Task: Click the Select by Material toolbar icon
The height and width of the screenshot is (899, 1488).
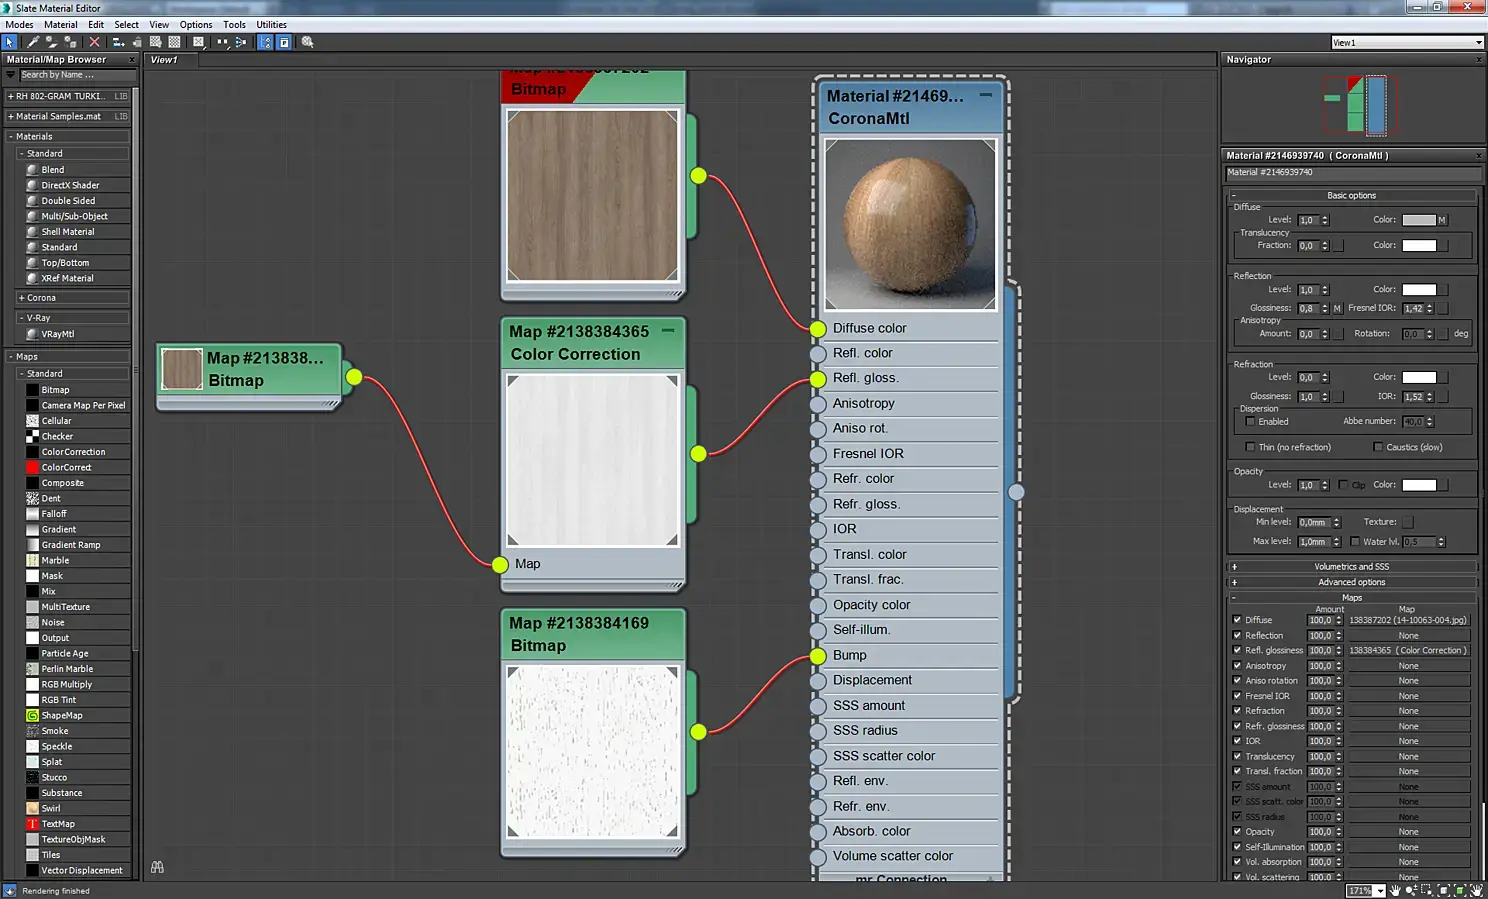Action: [x=308, y=42]
